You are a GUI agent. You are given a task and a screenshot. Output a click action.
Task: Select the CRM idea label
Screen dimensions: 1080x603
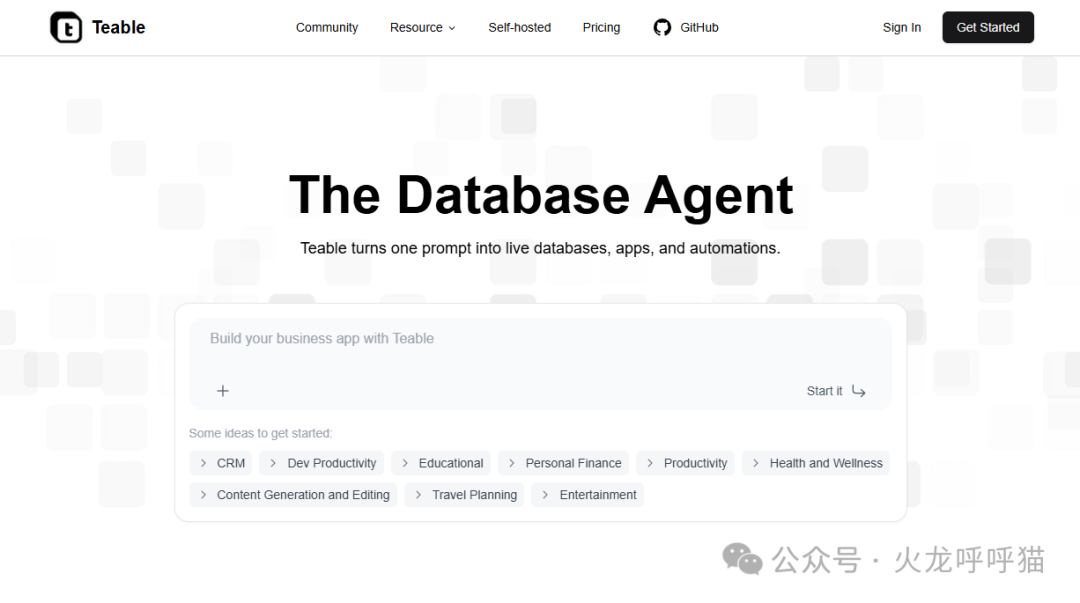[231, 463]
